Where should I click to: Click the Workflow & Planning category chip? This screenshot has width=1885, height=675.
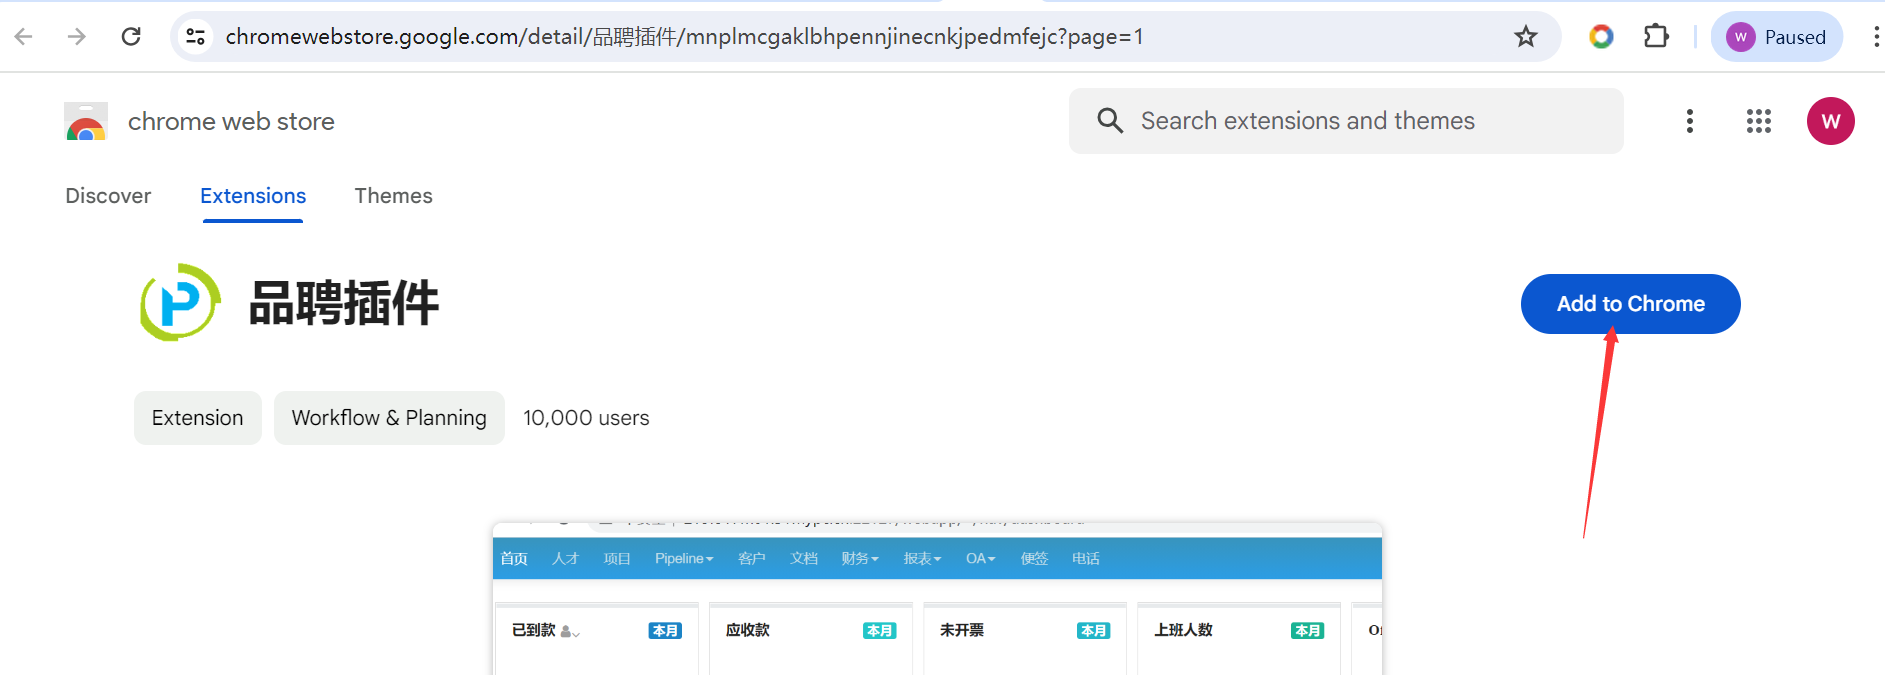(x=389, y=418)
